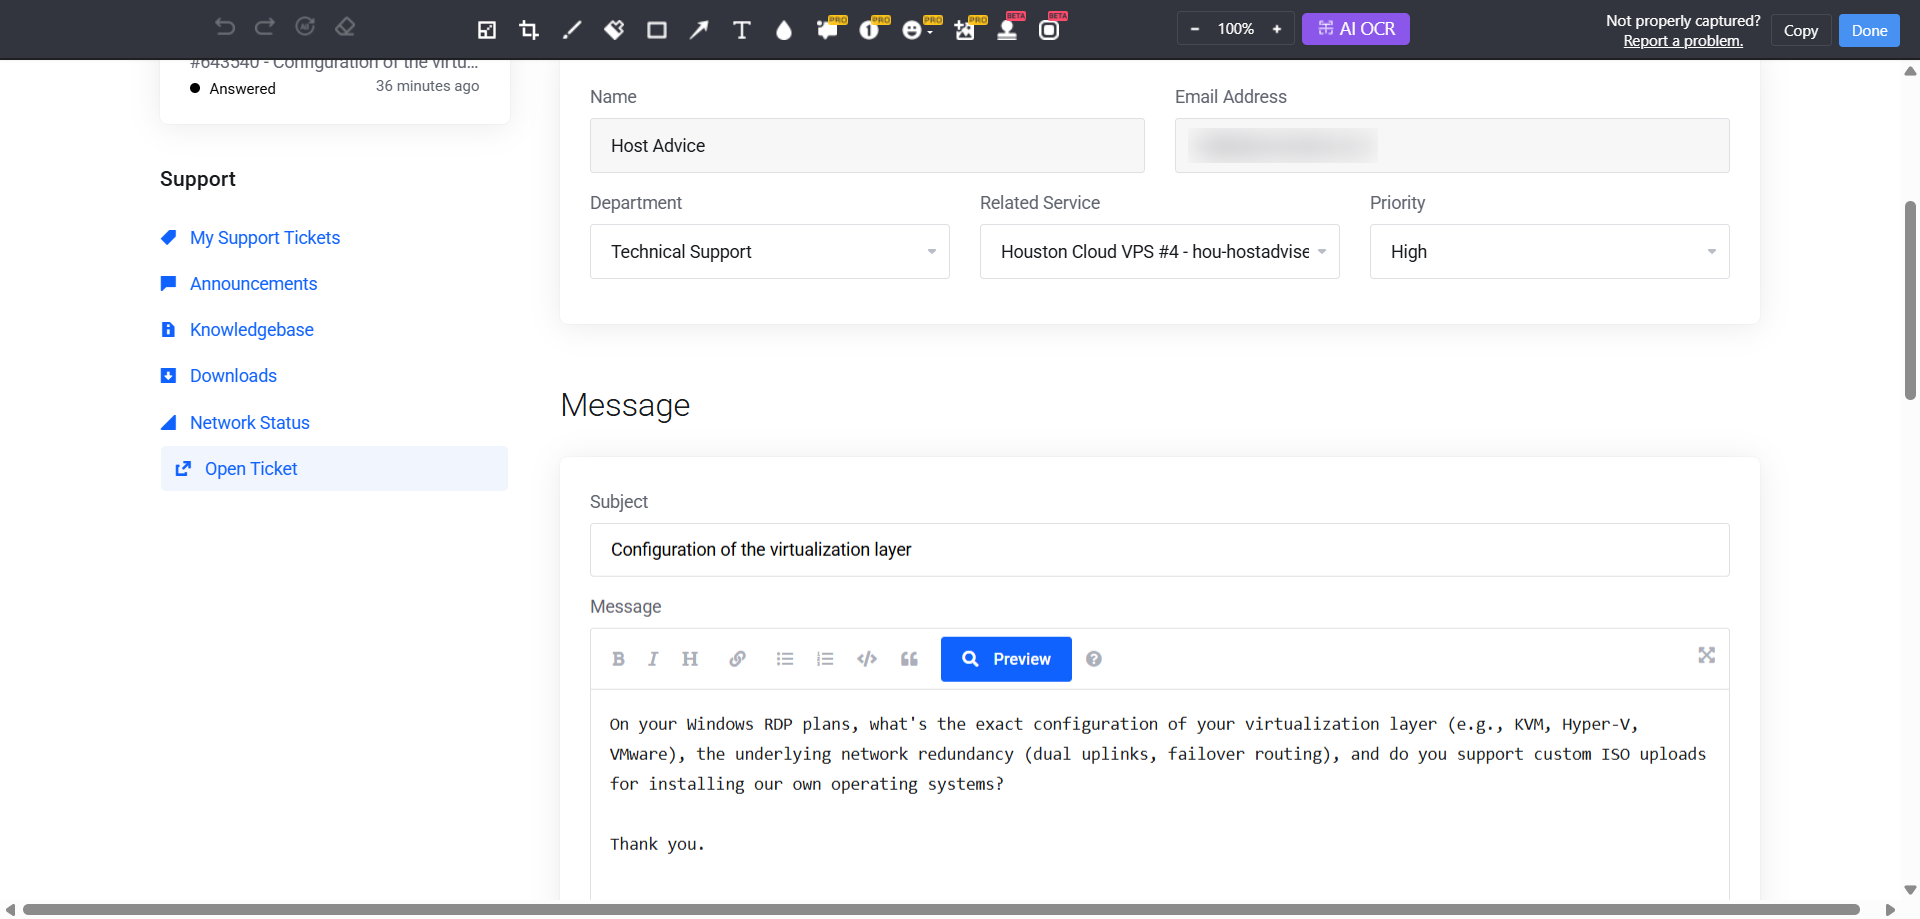Copy the screenshot to clipboard
The height and width of the screenshot is (919, 1920).
pyautogui.click(x=1801, y=30)
